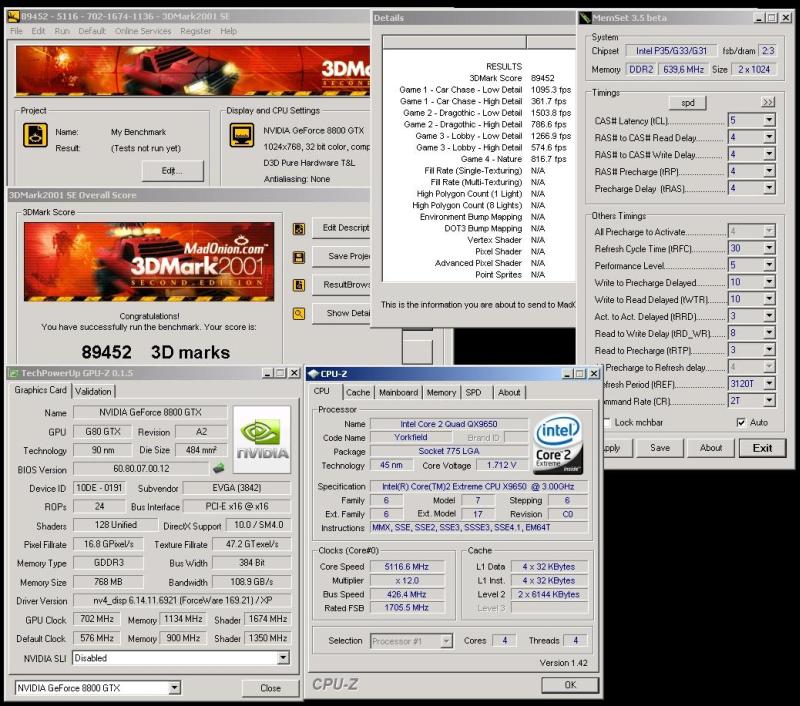Image resolution: width=800 pixels, height=706 pixels.
Task: Open the Precharge Delay (tRAS) dropdown
Action: pyautogui.click(x=769, y=188)
